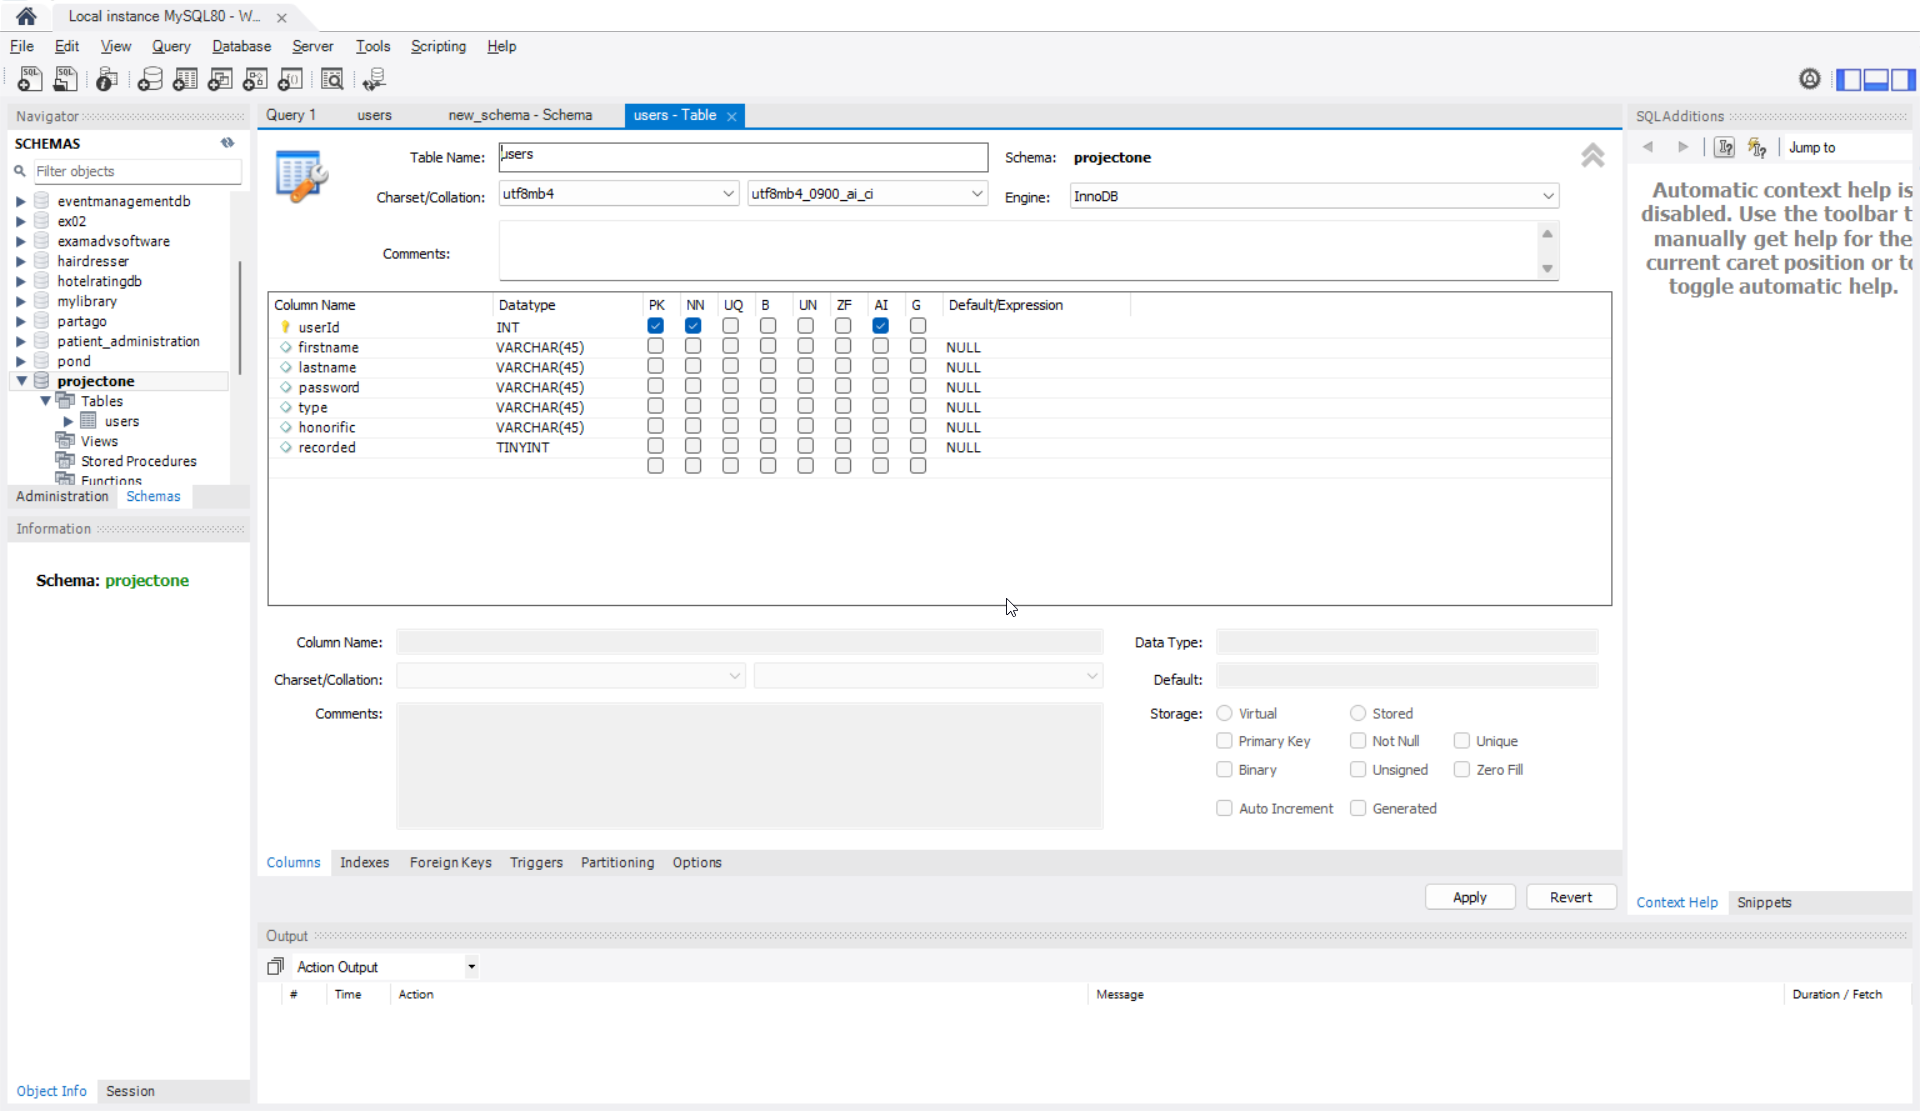Switch to the Foreign Keys tab
Image resolution: width=1920 pixels, height=1111 pixels.
(450, 862)
